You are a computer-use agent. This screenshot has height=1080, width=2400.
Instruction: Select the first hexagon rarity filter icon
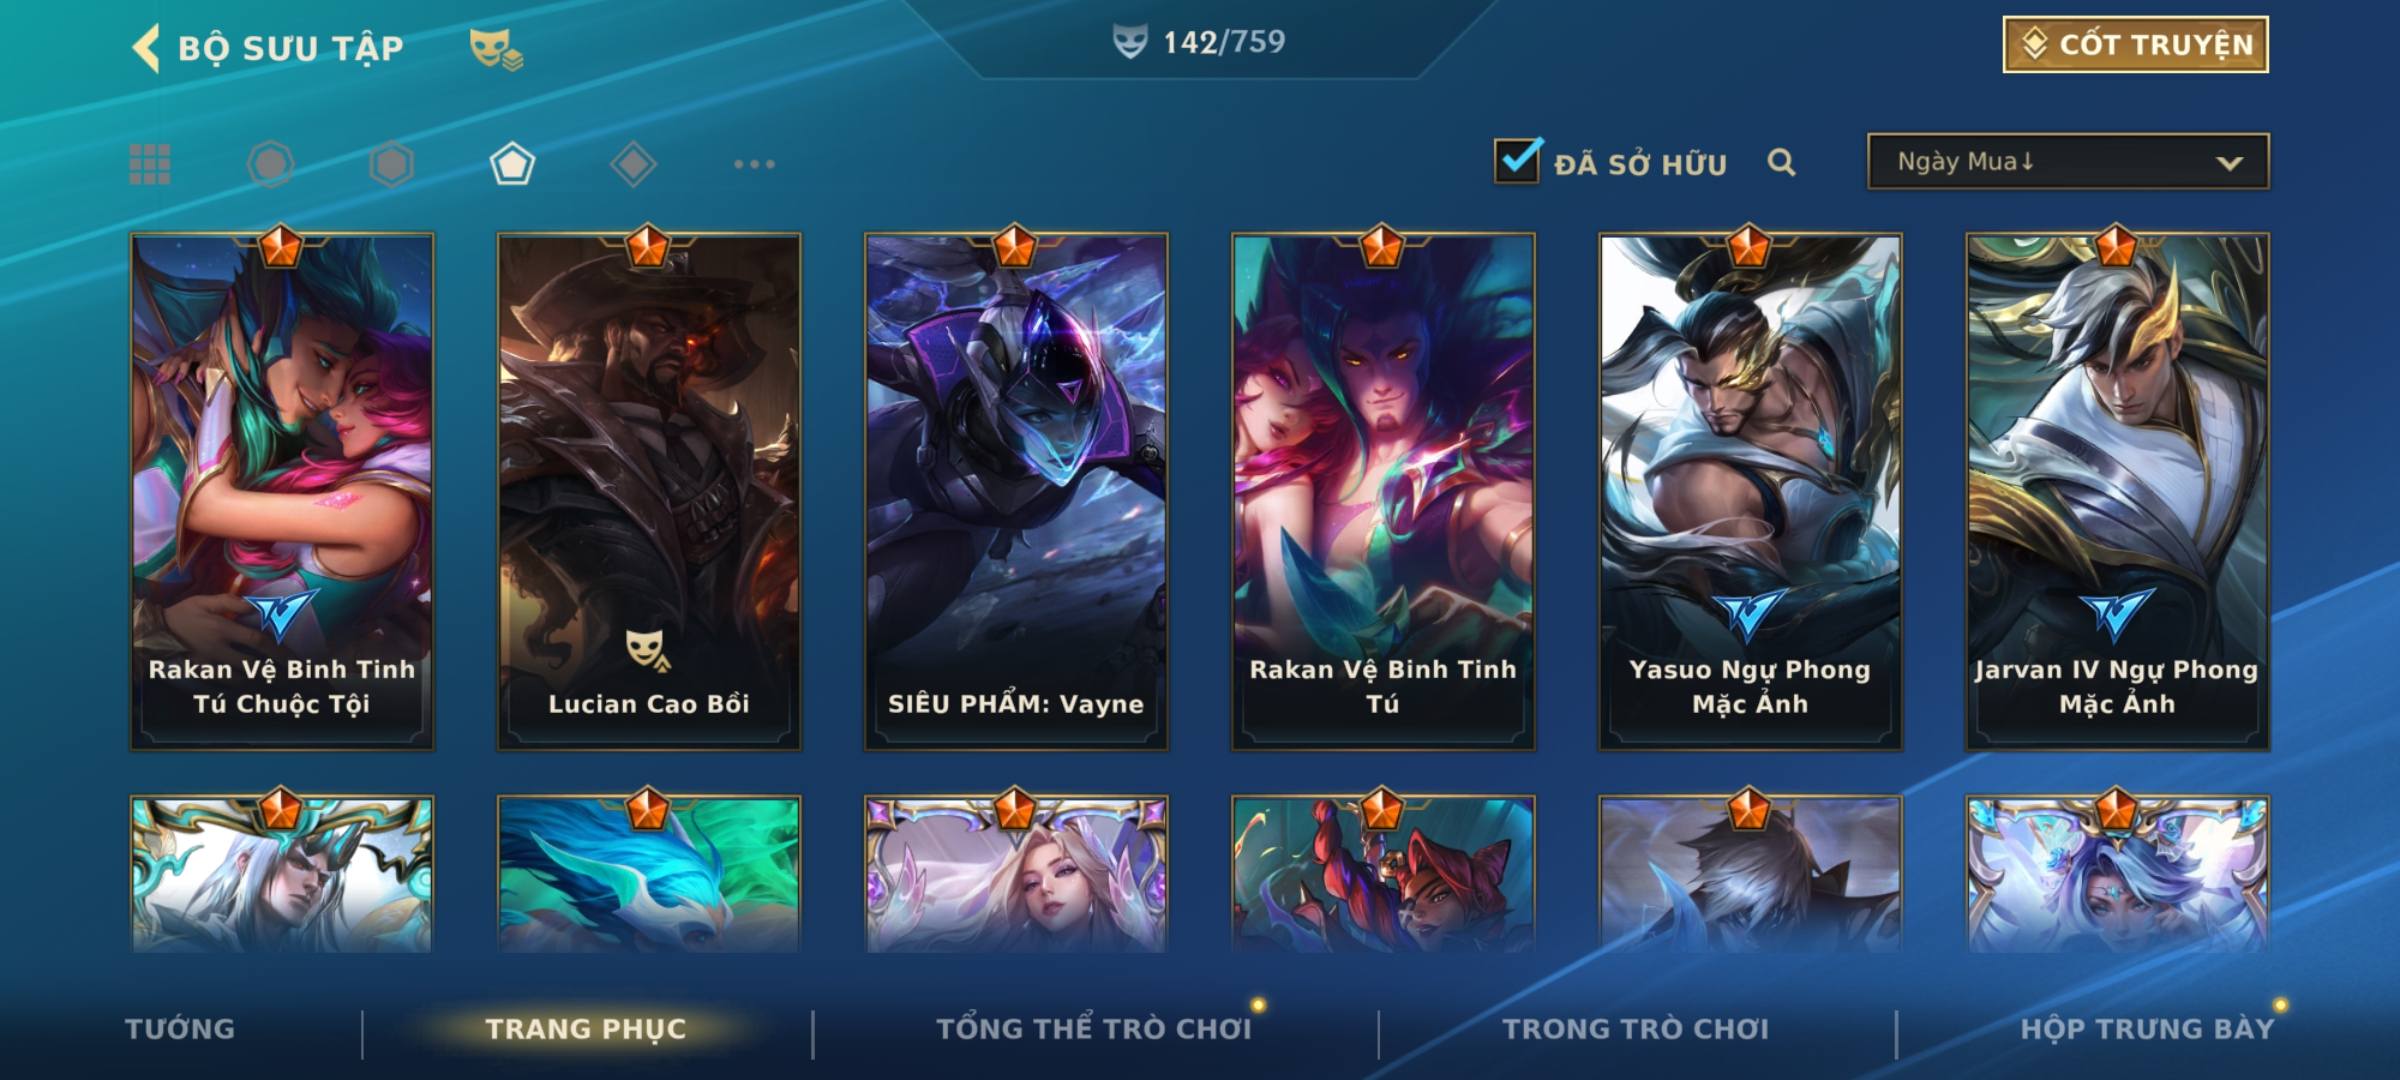[270, 164]
